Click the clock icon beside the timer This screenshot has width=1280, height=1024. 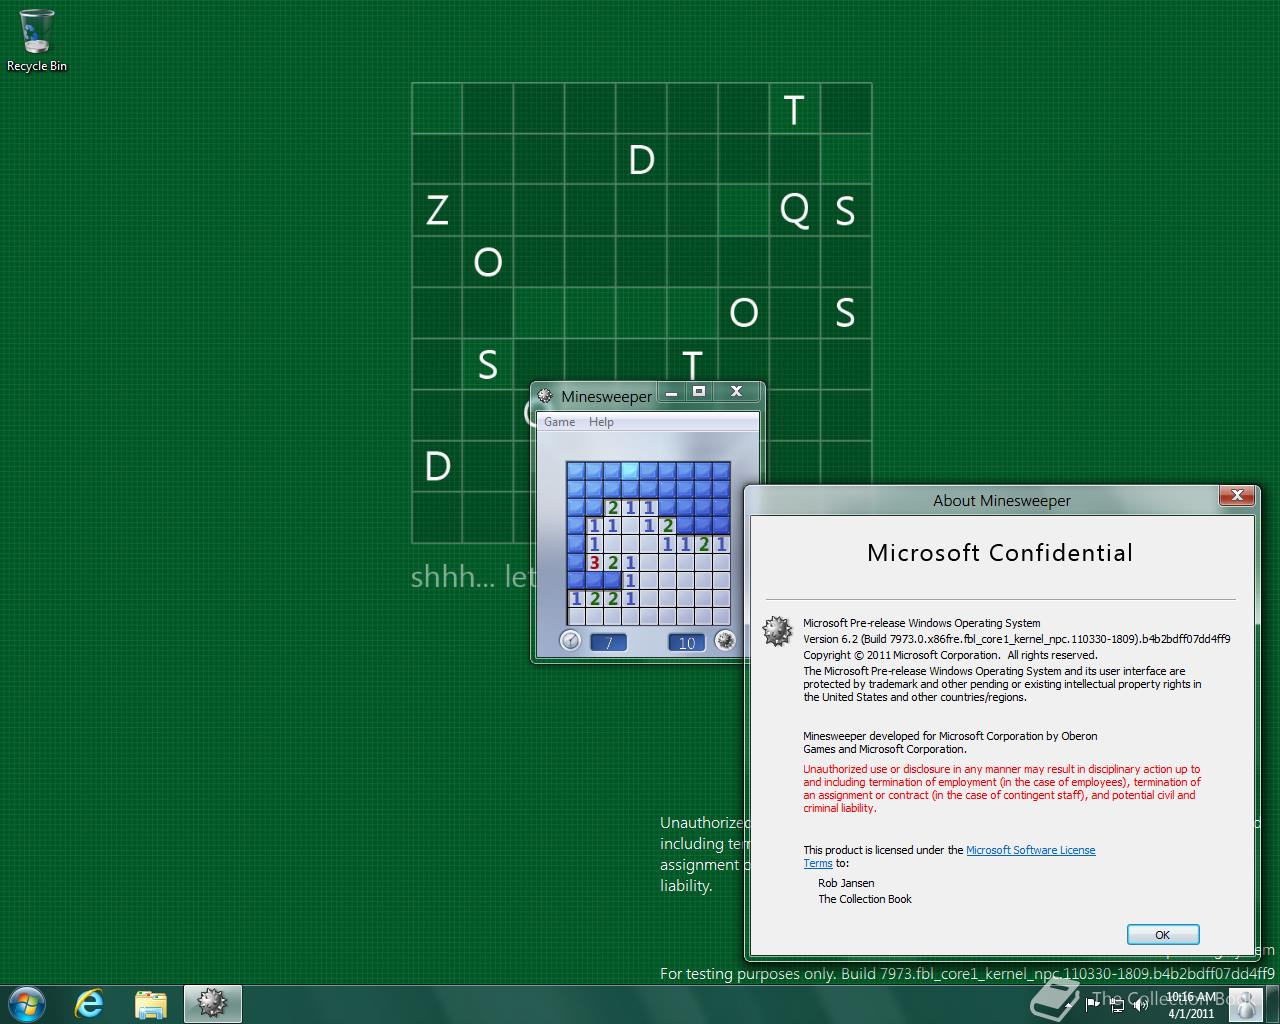coord(570,641)
